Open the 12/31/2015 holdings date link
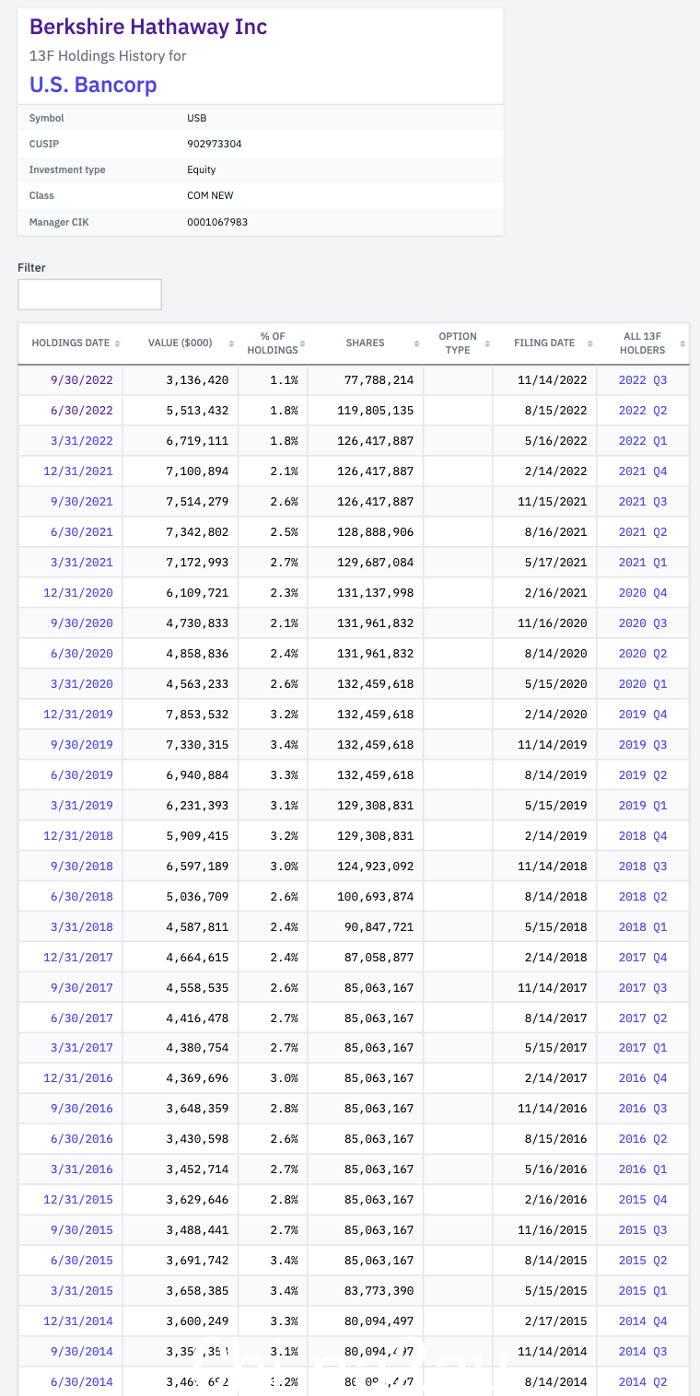 (78, 1199)
